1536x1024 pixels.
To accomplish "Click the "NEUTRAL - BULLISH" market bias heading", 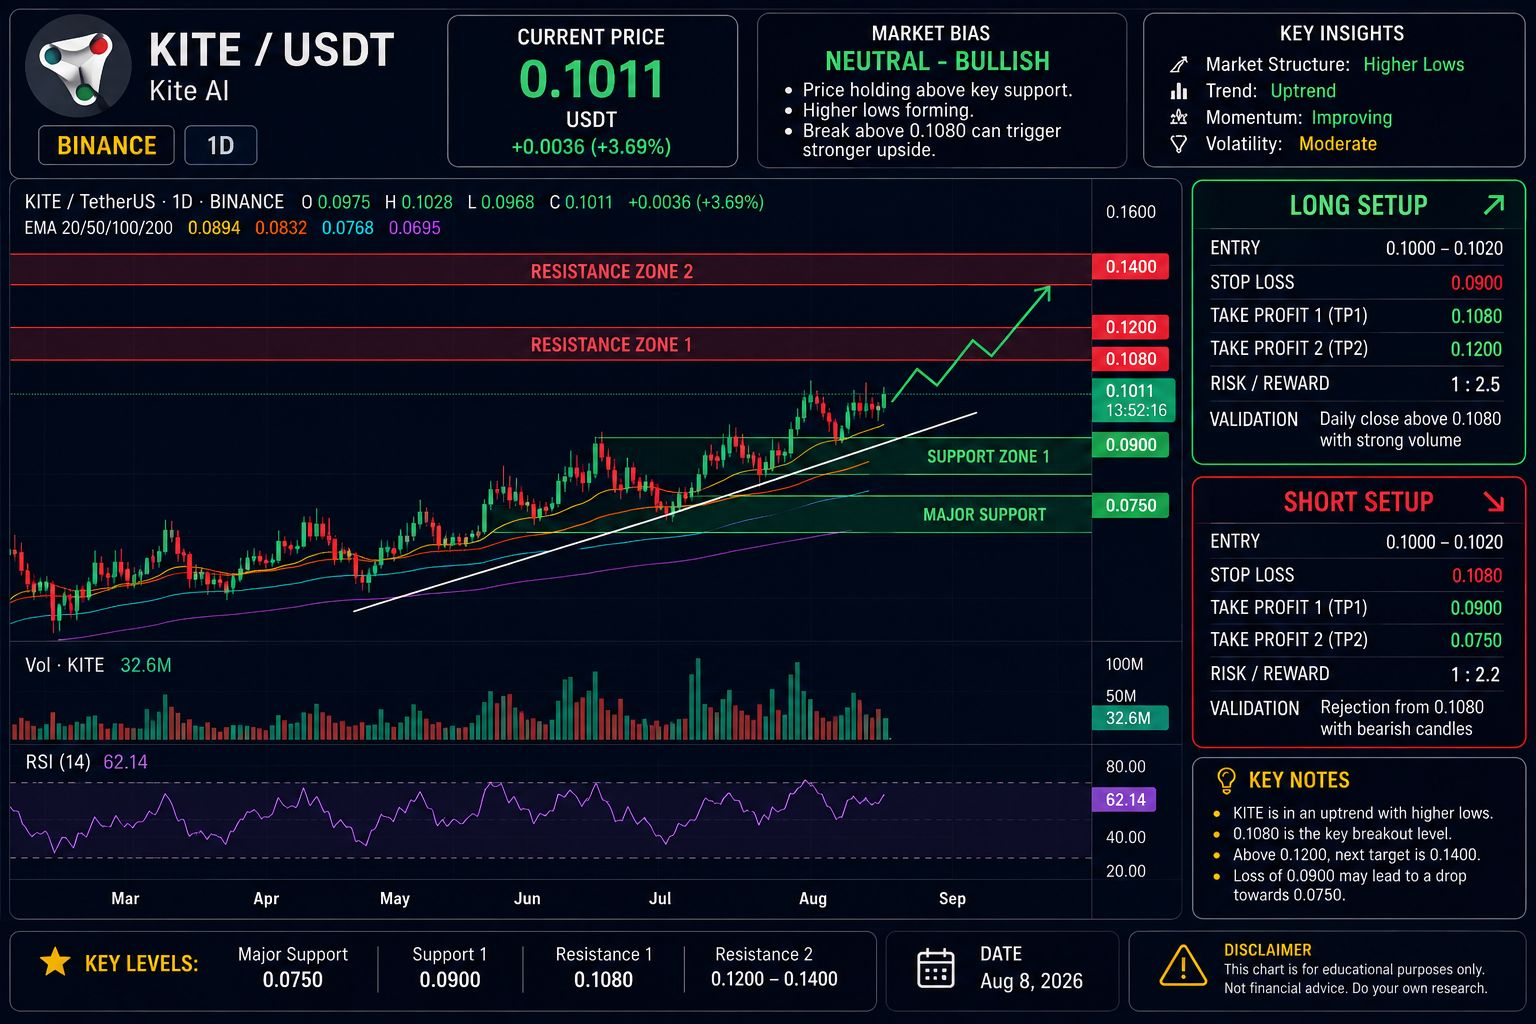I will tap(937, 62).
